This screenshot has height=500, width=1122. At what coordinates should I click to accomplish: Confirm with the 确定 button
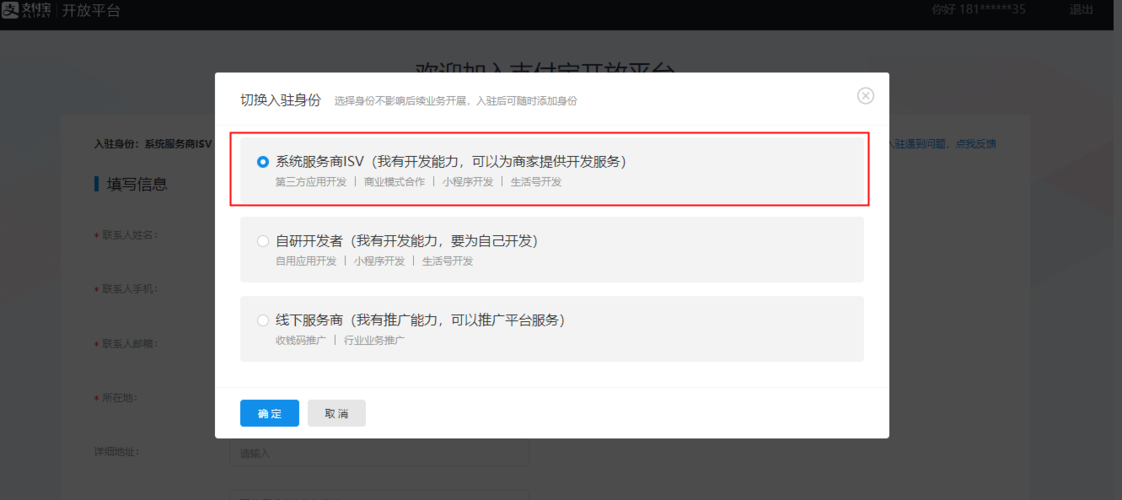coord(270,413)
